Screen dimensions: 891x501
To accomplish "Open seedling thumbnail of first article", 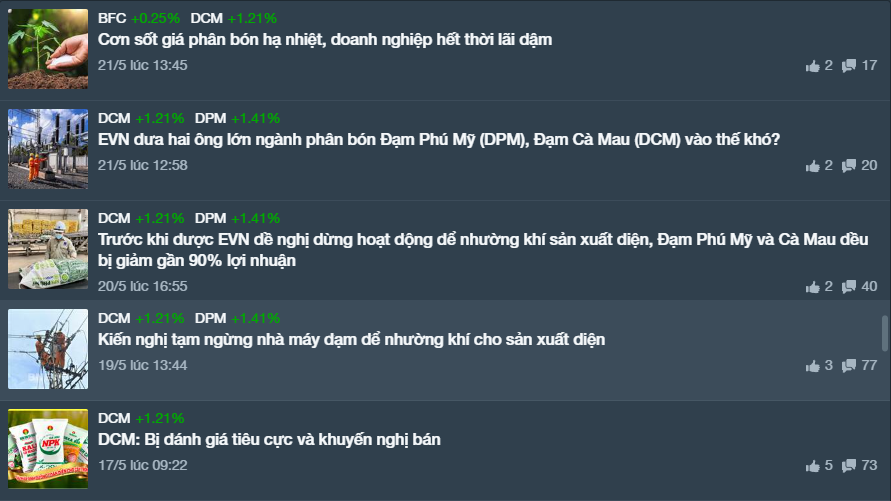I will pyautogui.click(x=48, y=49).
